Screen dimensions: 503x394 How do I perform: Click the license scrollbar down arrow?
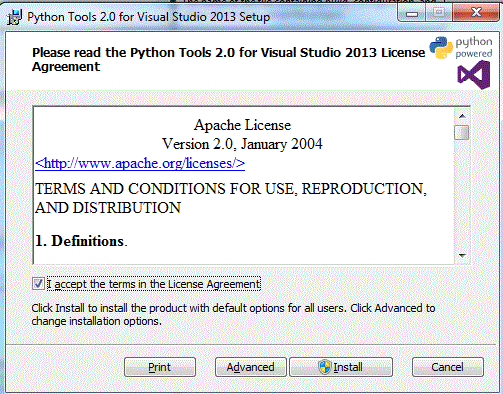(462, 256)
